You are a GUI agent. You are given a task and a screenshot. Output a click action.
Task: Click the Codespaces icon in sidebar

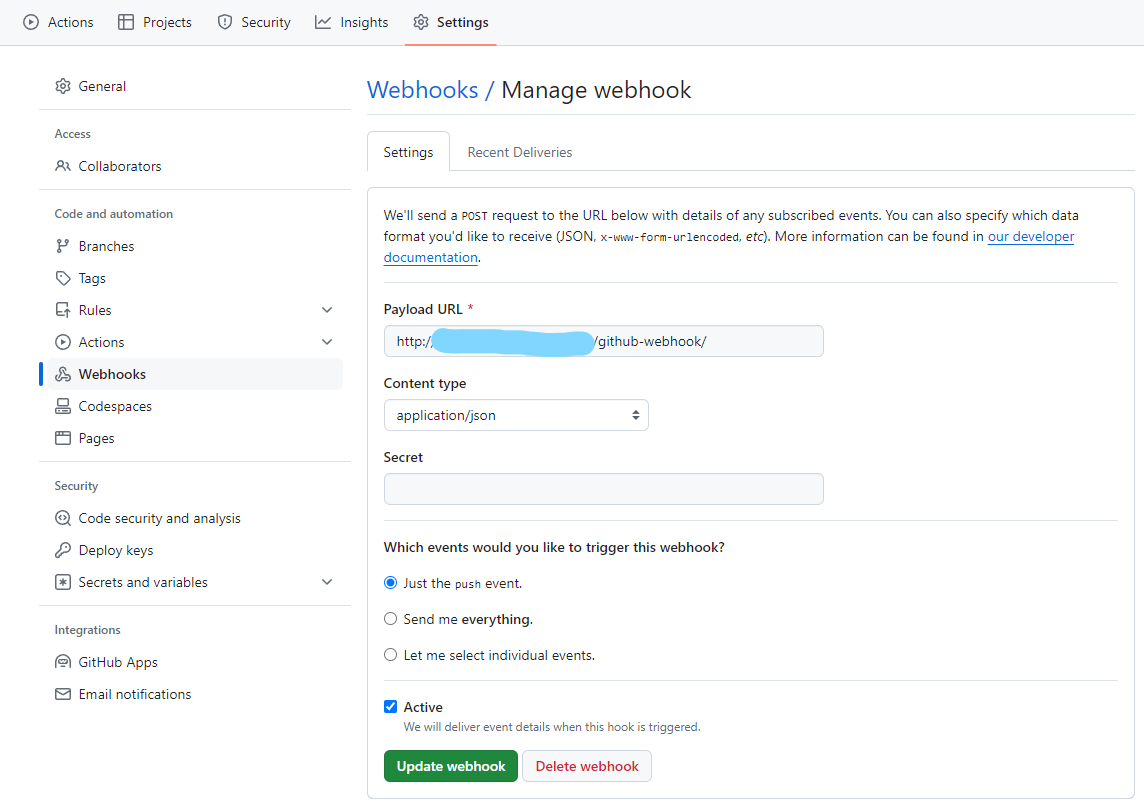[x=63, y=406]
